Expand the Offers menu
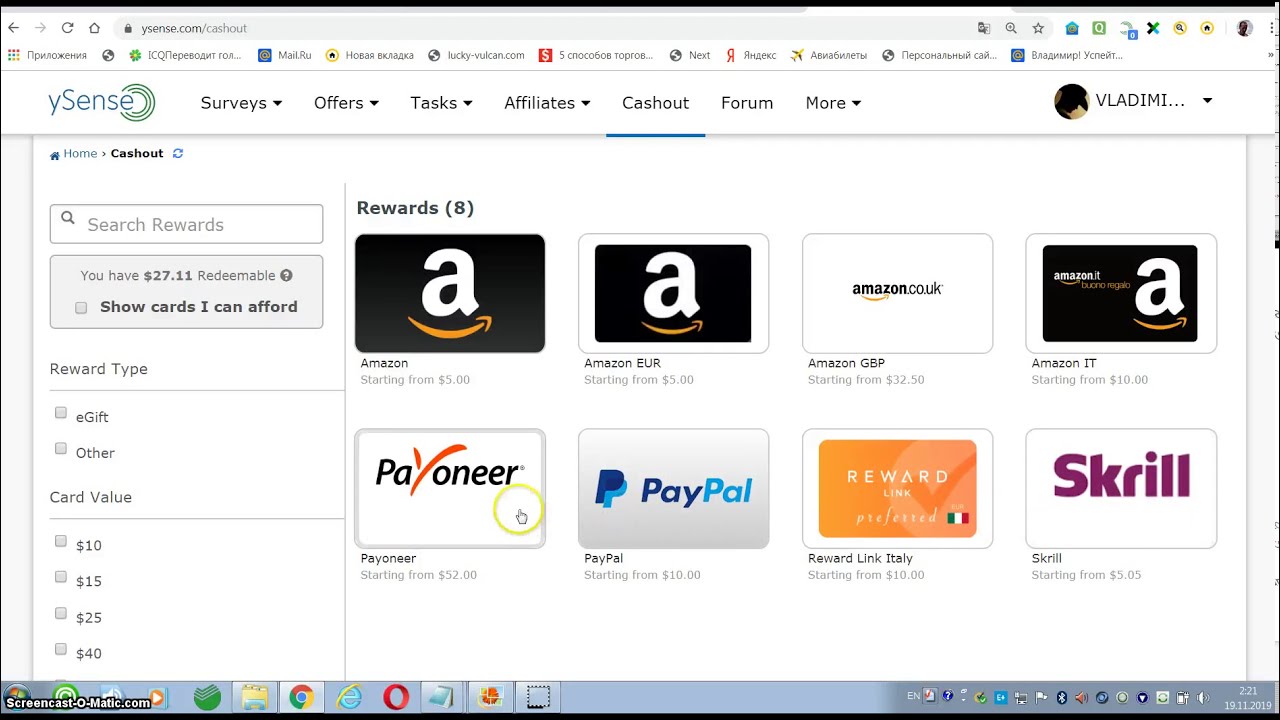The height and width of the screenshot is (720, 1280). (346, 103)
